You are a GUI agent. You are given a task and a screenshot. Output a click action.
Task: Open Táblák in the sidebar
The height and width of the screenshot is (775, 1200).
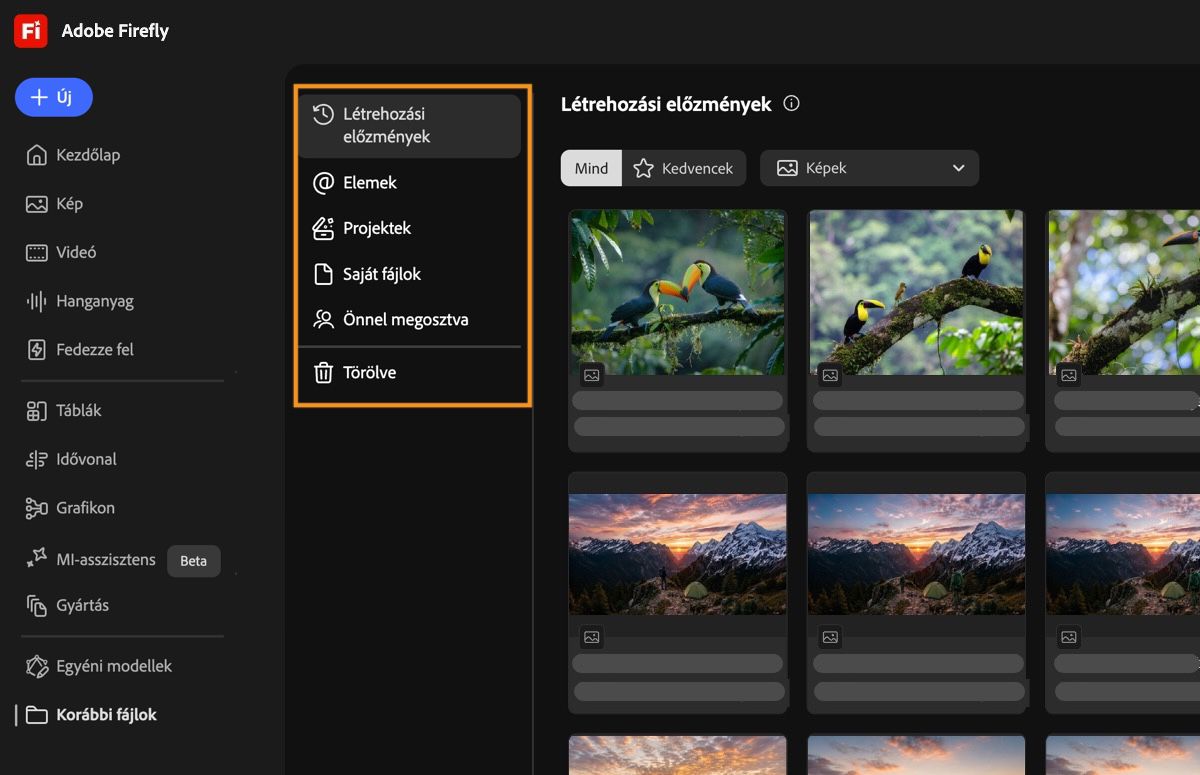coord(79,410)
